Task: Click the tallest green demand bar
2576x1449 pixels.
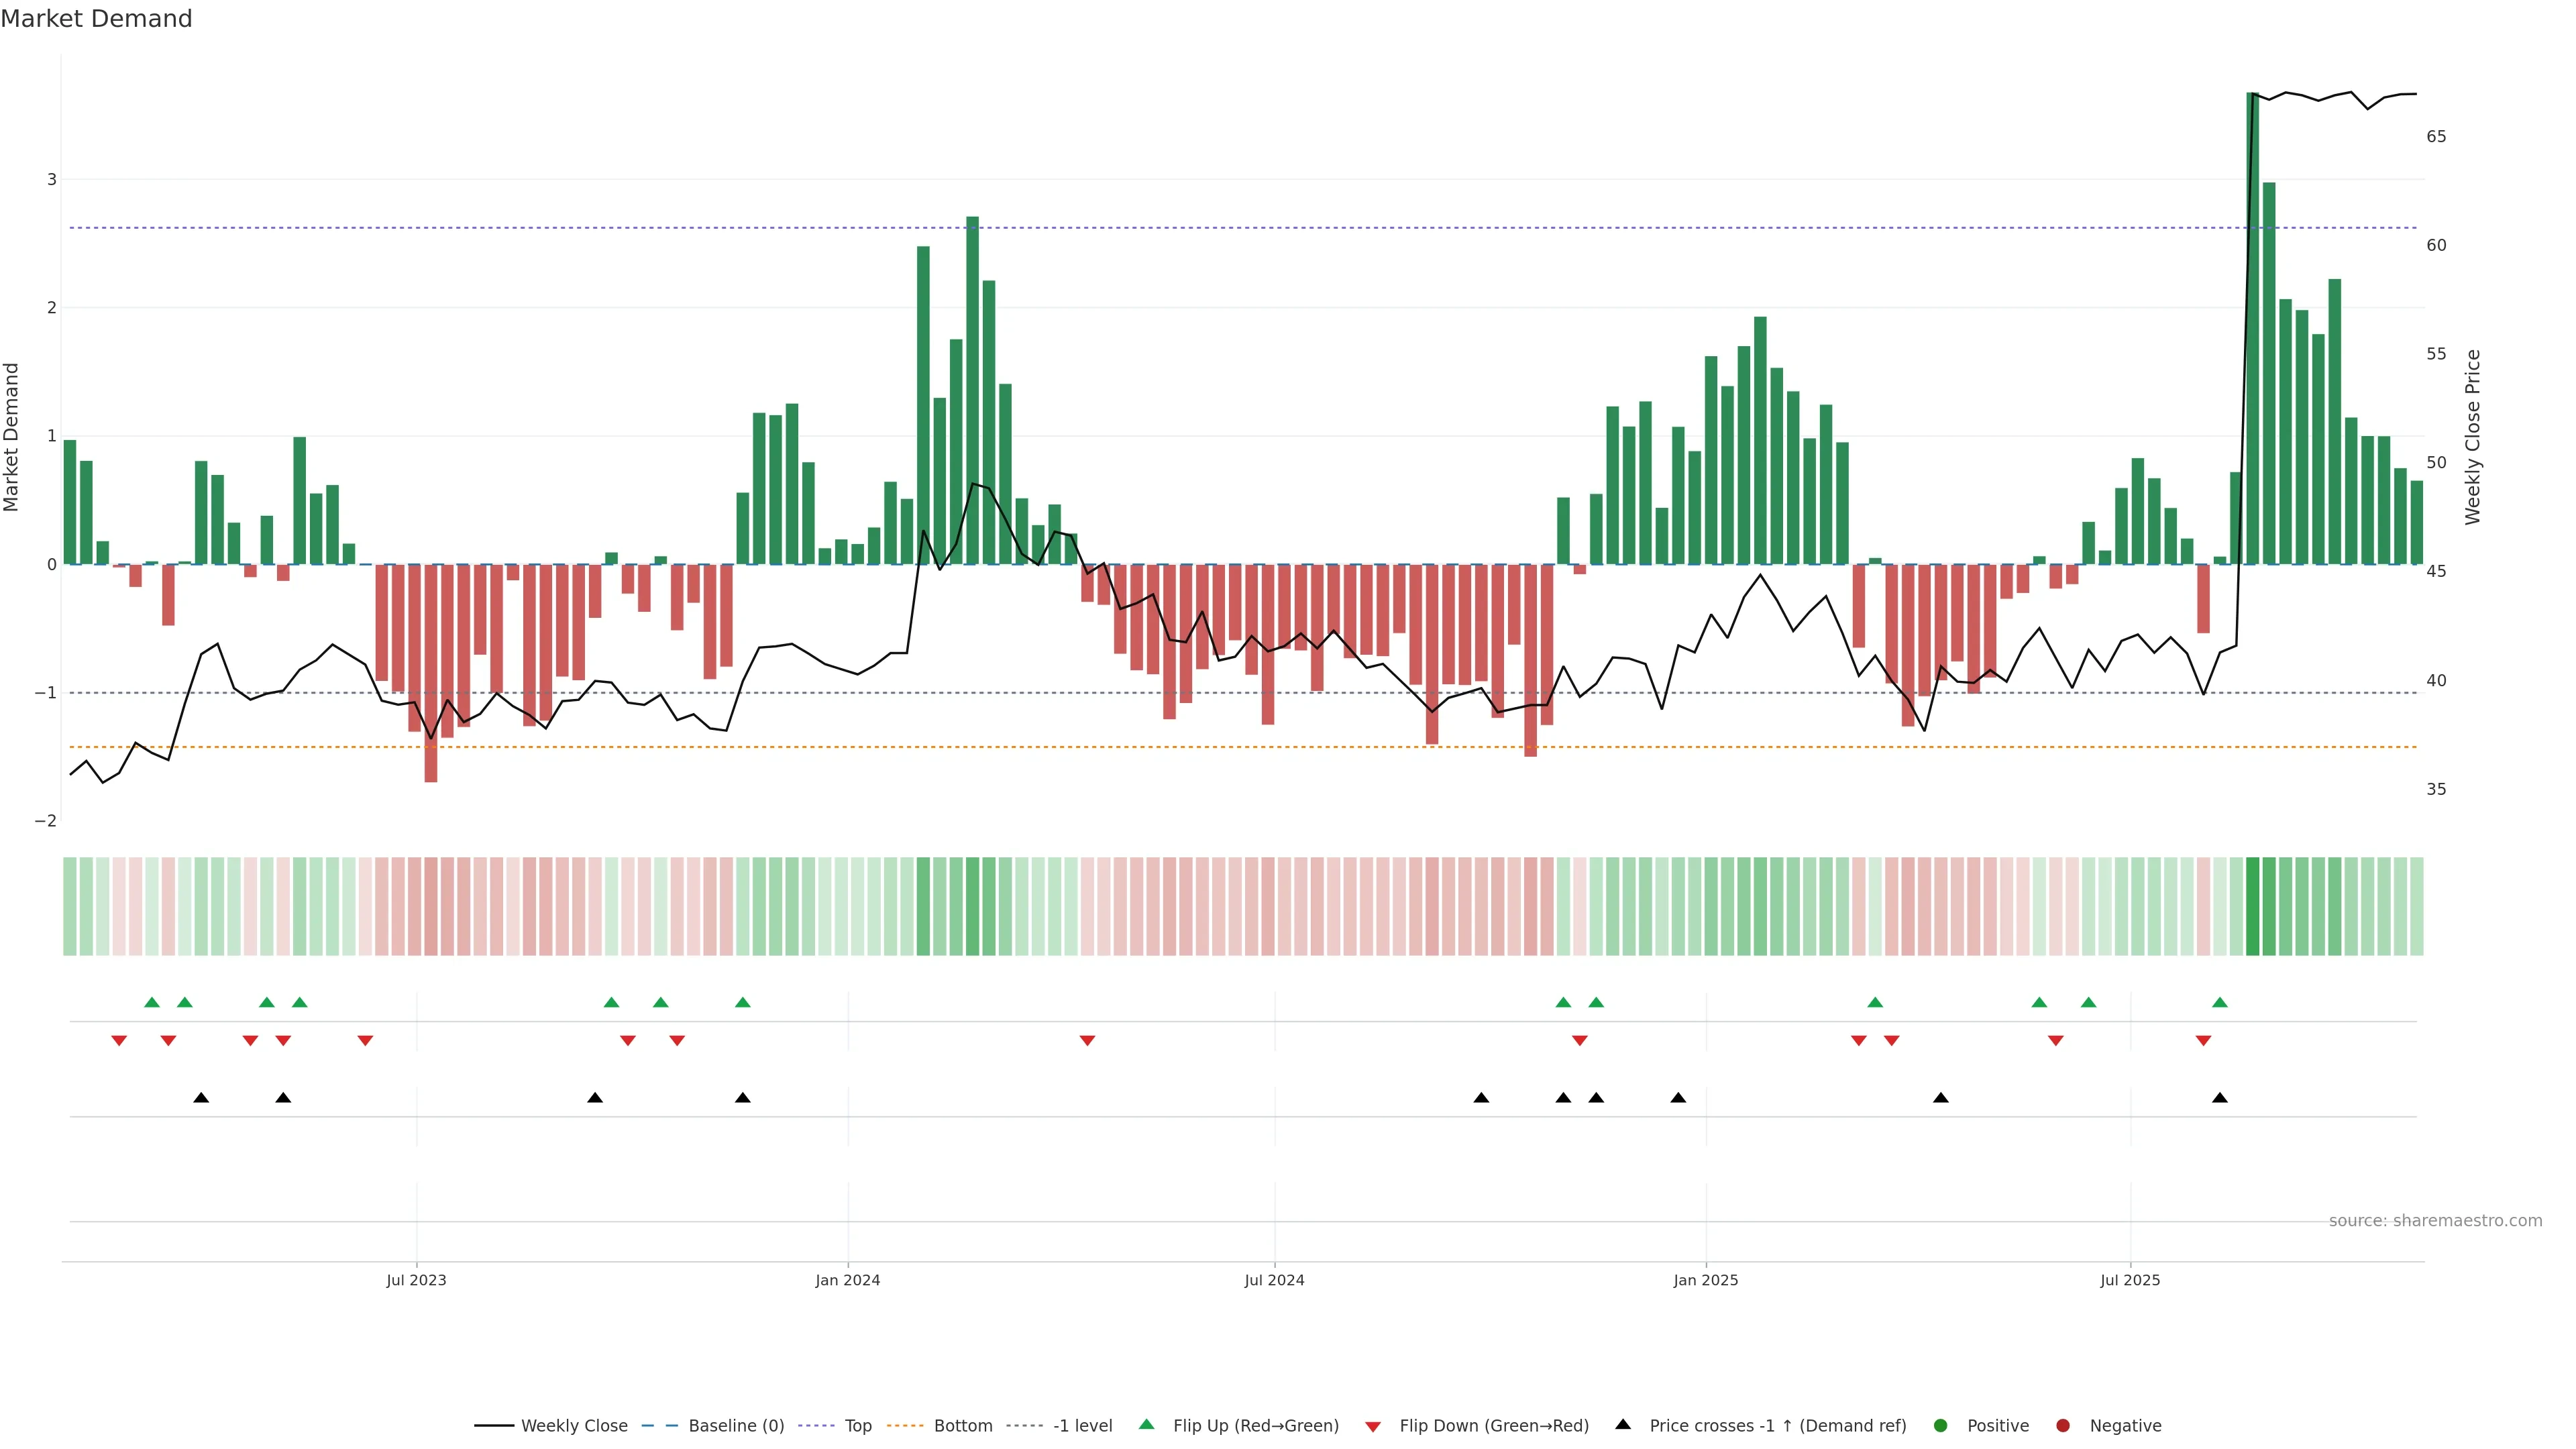Action: point(2253,330)
